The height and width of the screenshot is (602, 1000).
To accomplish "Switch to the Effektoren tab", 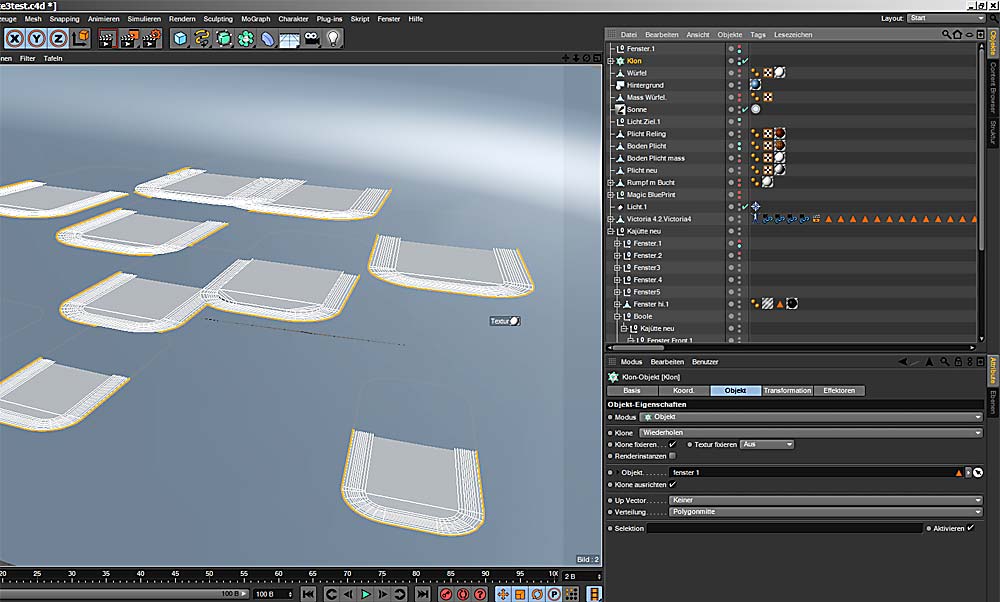I will coord(839,390).
